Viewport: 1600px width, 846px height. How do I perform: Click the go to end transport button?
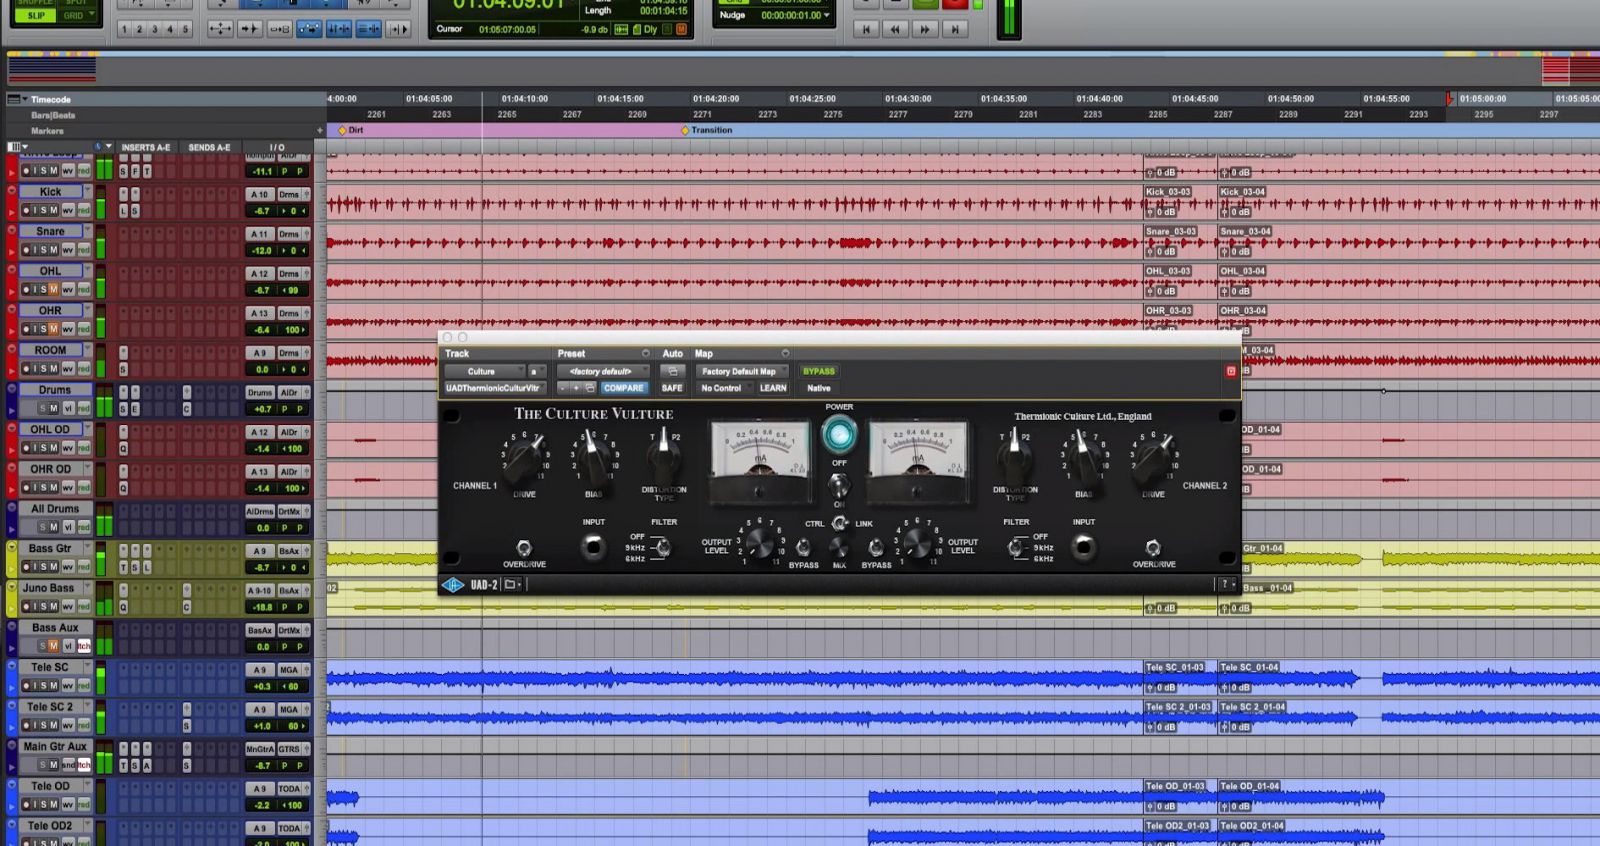[955, 29]
